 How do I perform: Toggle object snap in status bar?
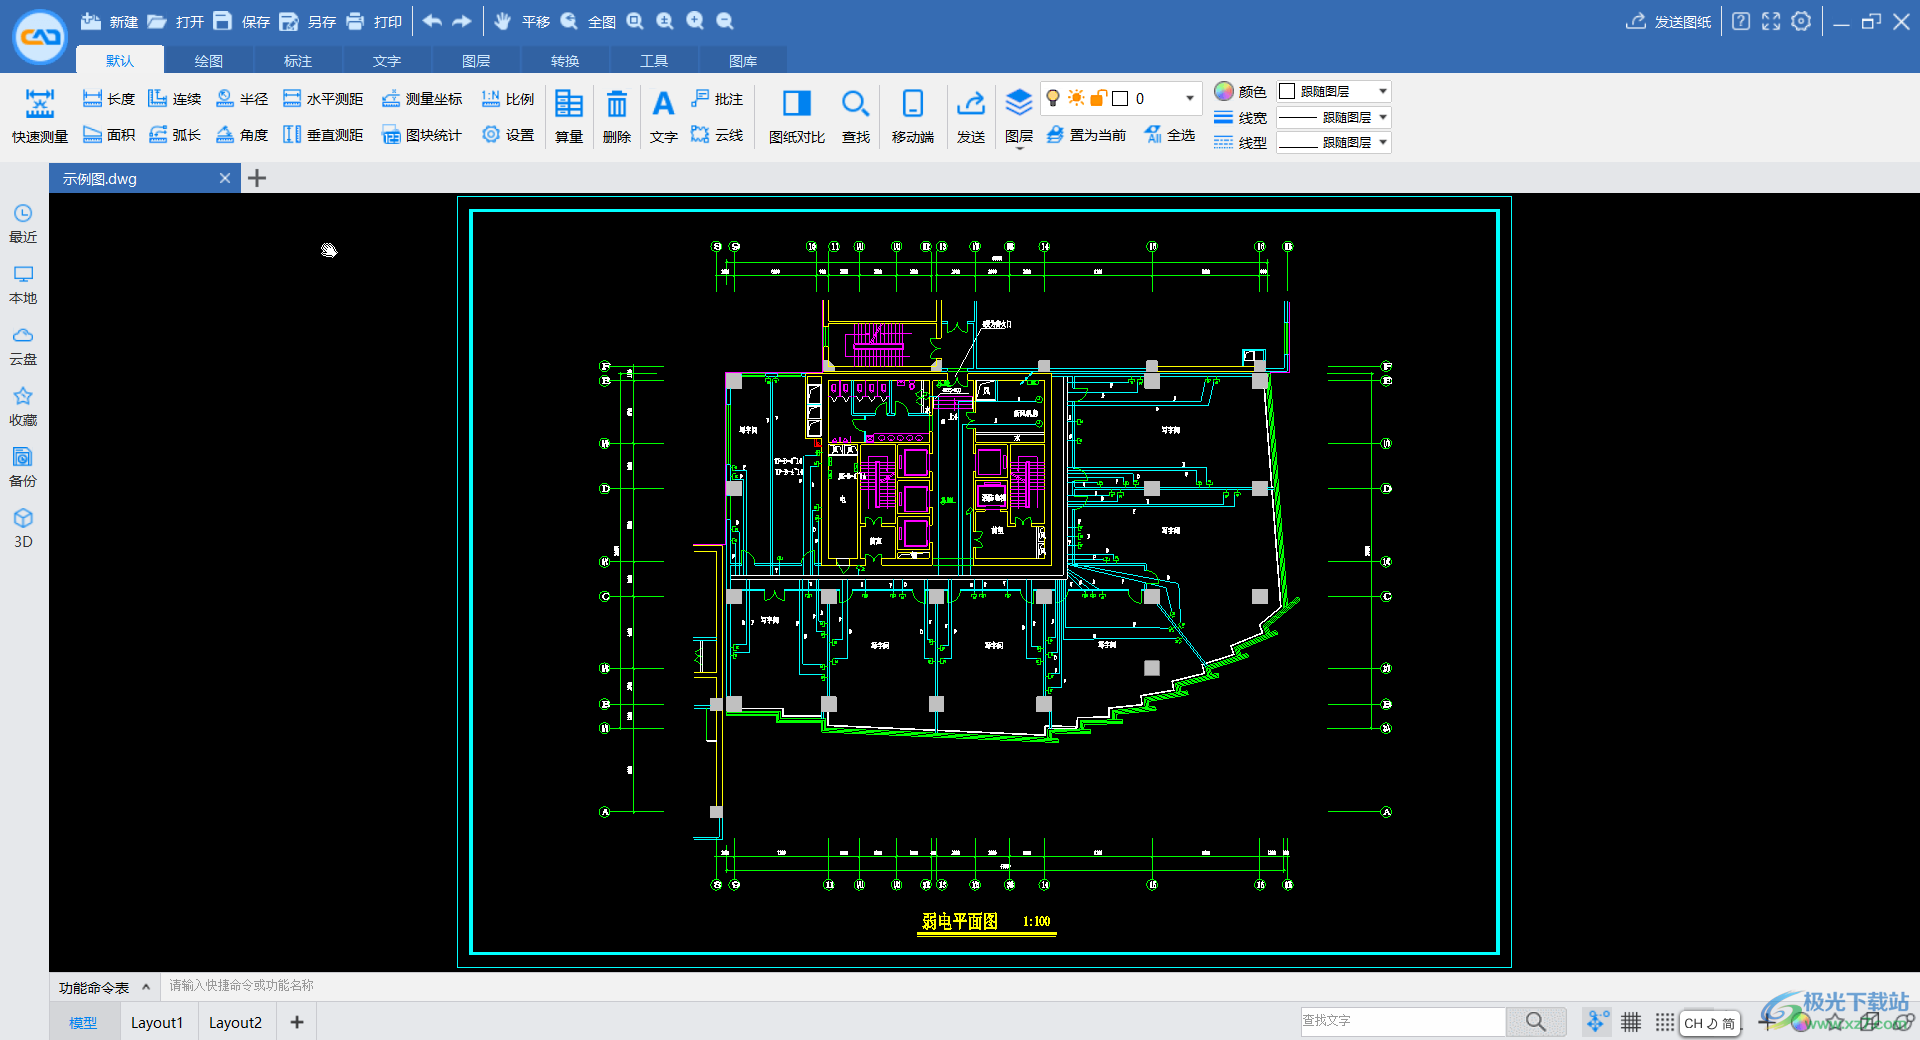1597,1021
